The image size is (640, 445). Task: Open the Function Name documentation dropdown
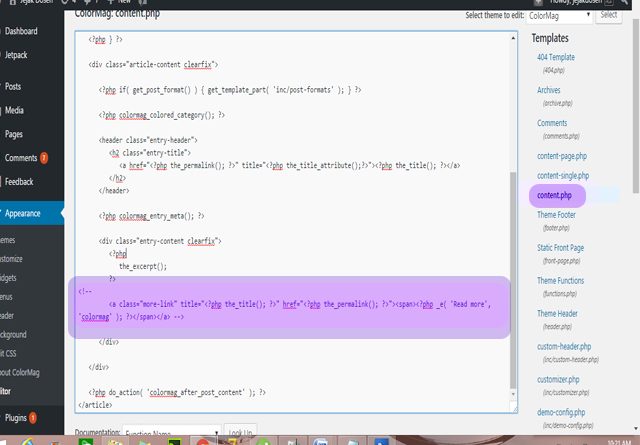171,433
